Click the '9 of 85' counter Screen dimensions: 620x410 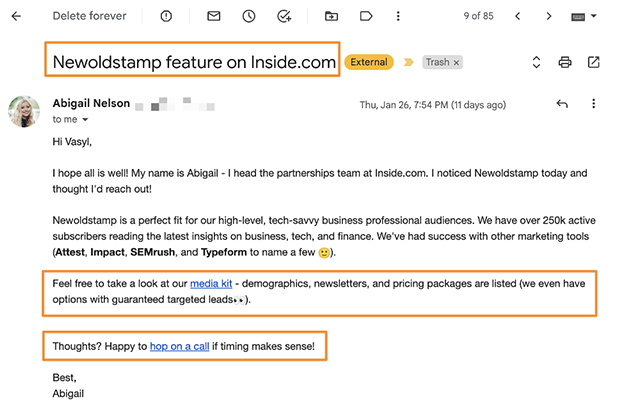tap(478, 16)
